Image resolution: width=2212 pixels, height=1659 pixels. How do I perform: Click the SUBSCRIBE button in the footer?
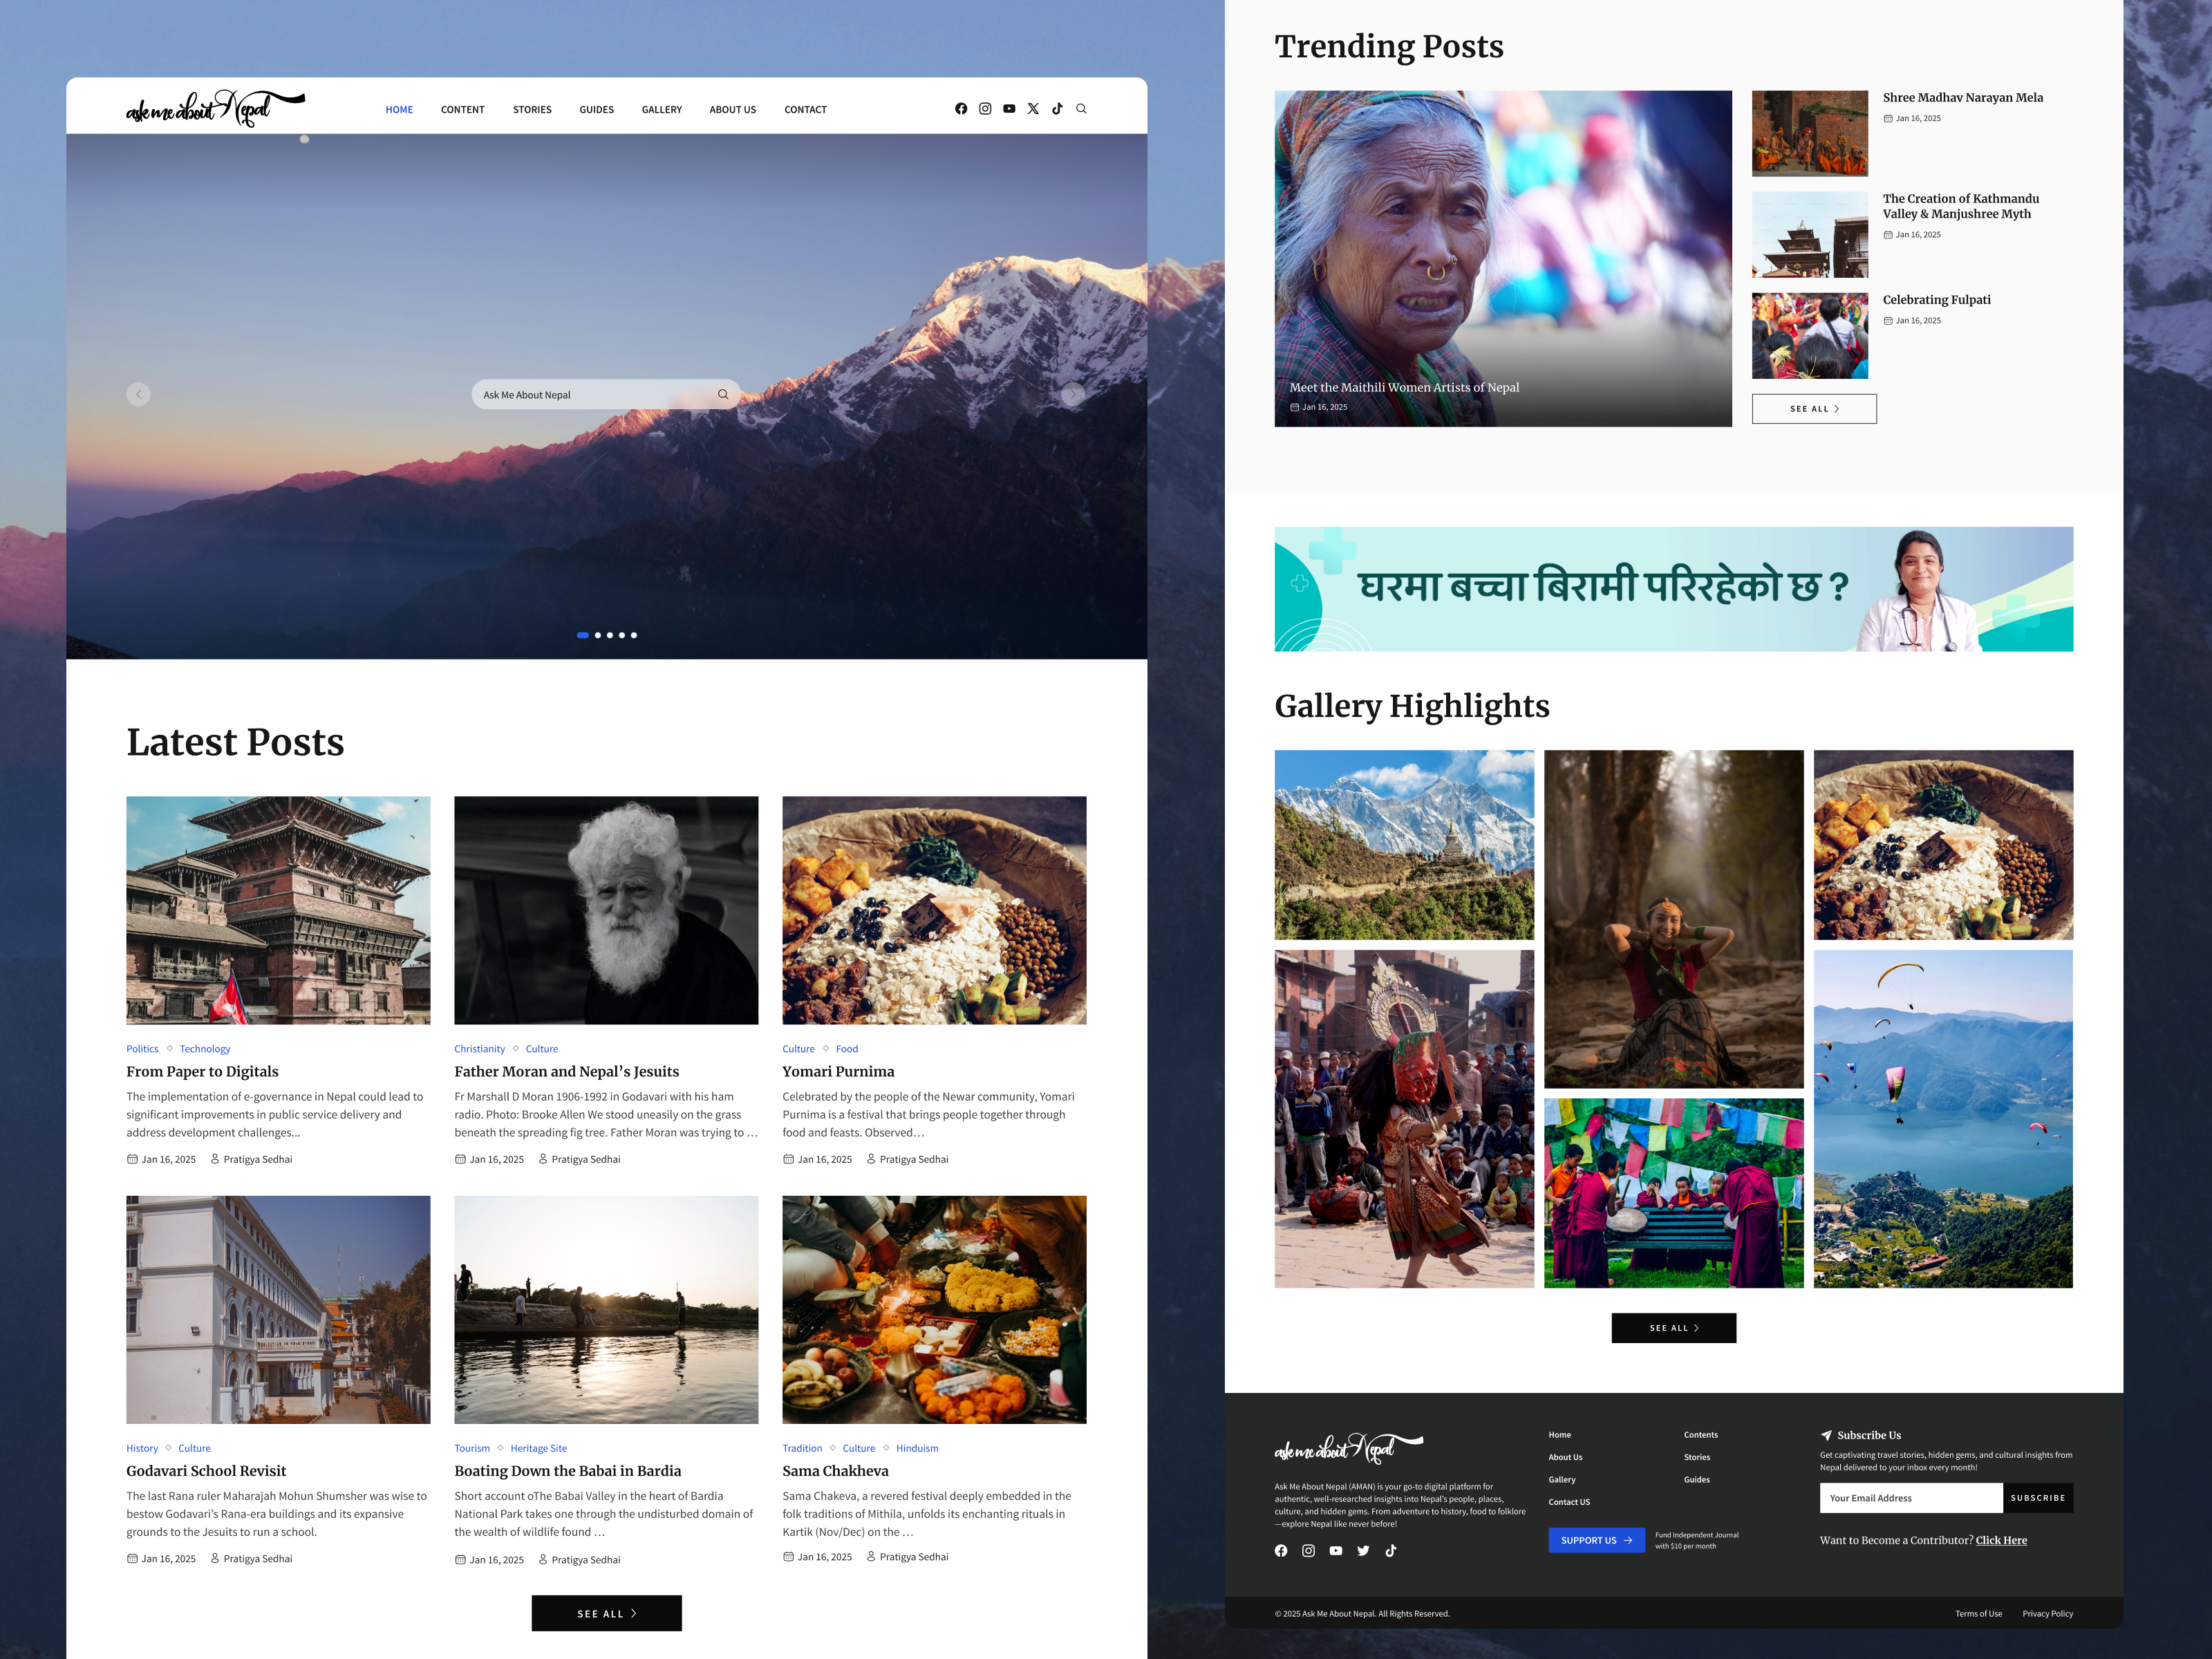pos(2039,1497)
